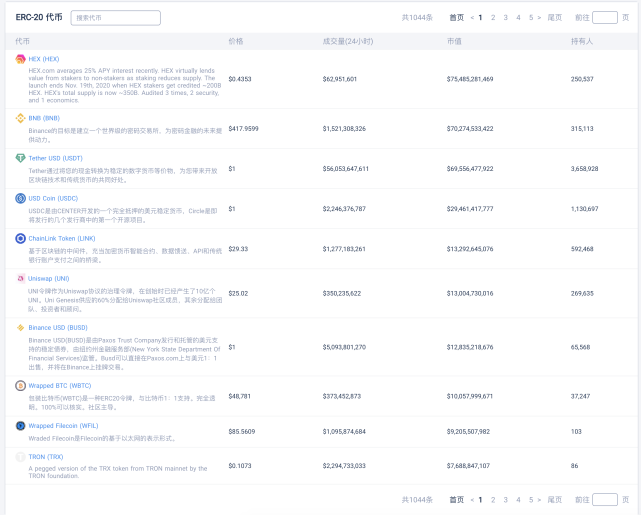641x515 pixels.
Task: Select Uniswap price $25.02
Action: point(238,293)
